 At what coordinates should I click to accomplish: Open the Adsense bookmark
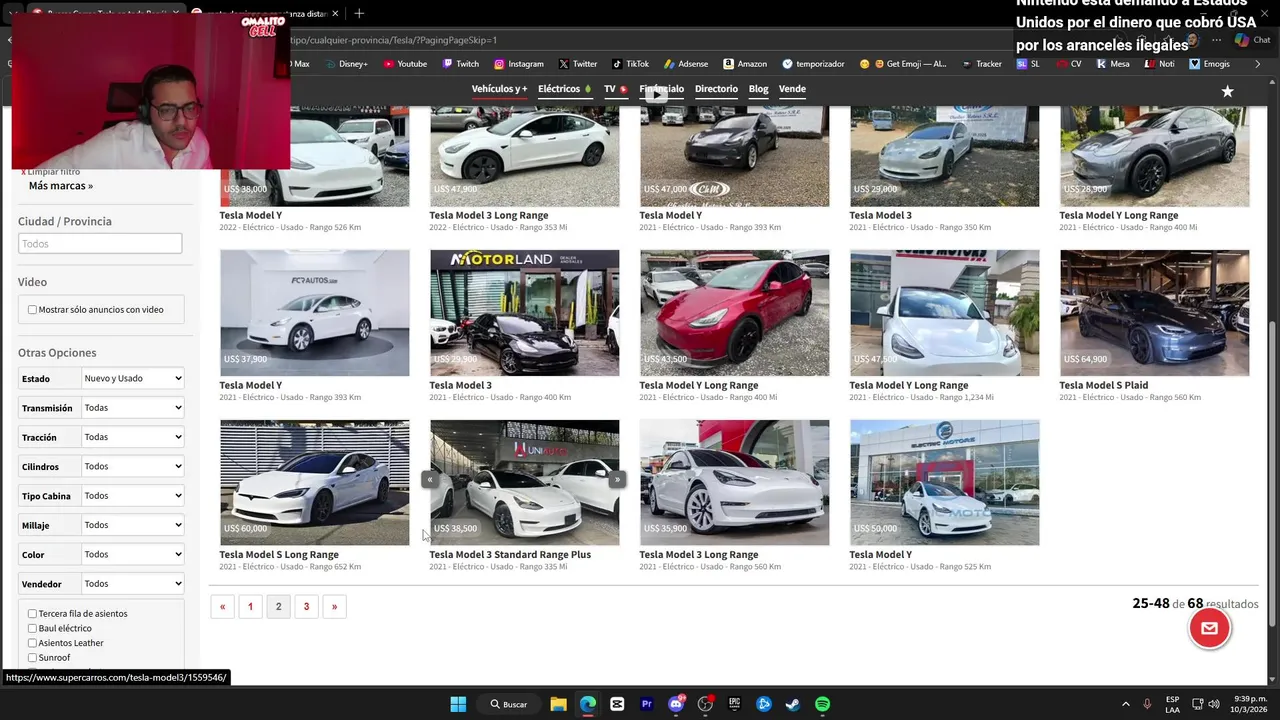pyautogui.click(x=686, y=64)
